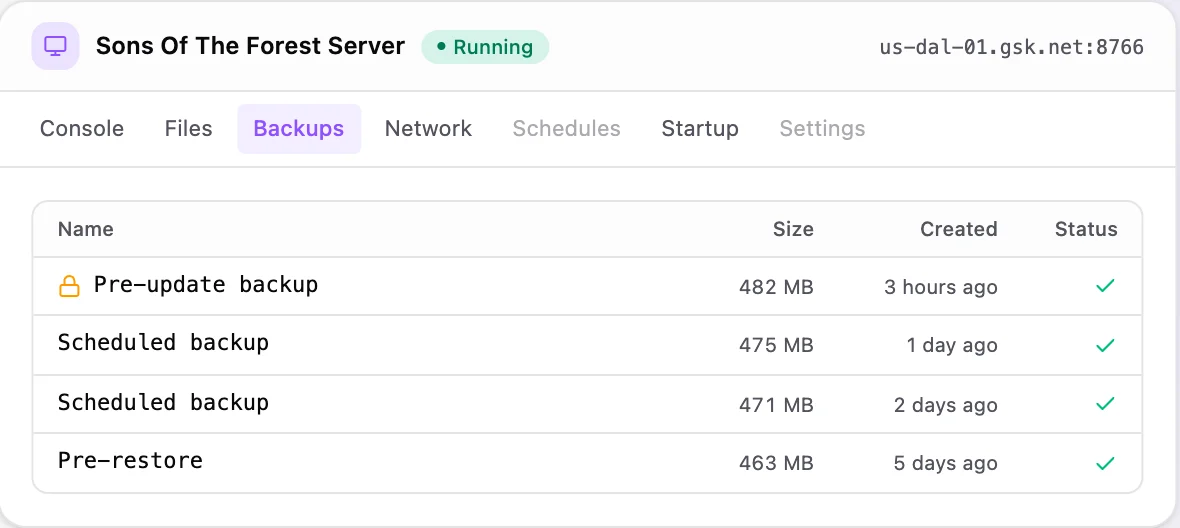
Task: Click the 5 days ago timestamp
Action: [x=946, y=464]
